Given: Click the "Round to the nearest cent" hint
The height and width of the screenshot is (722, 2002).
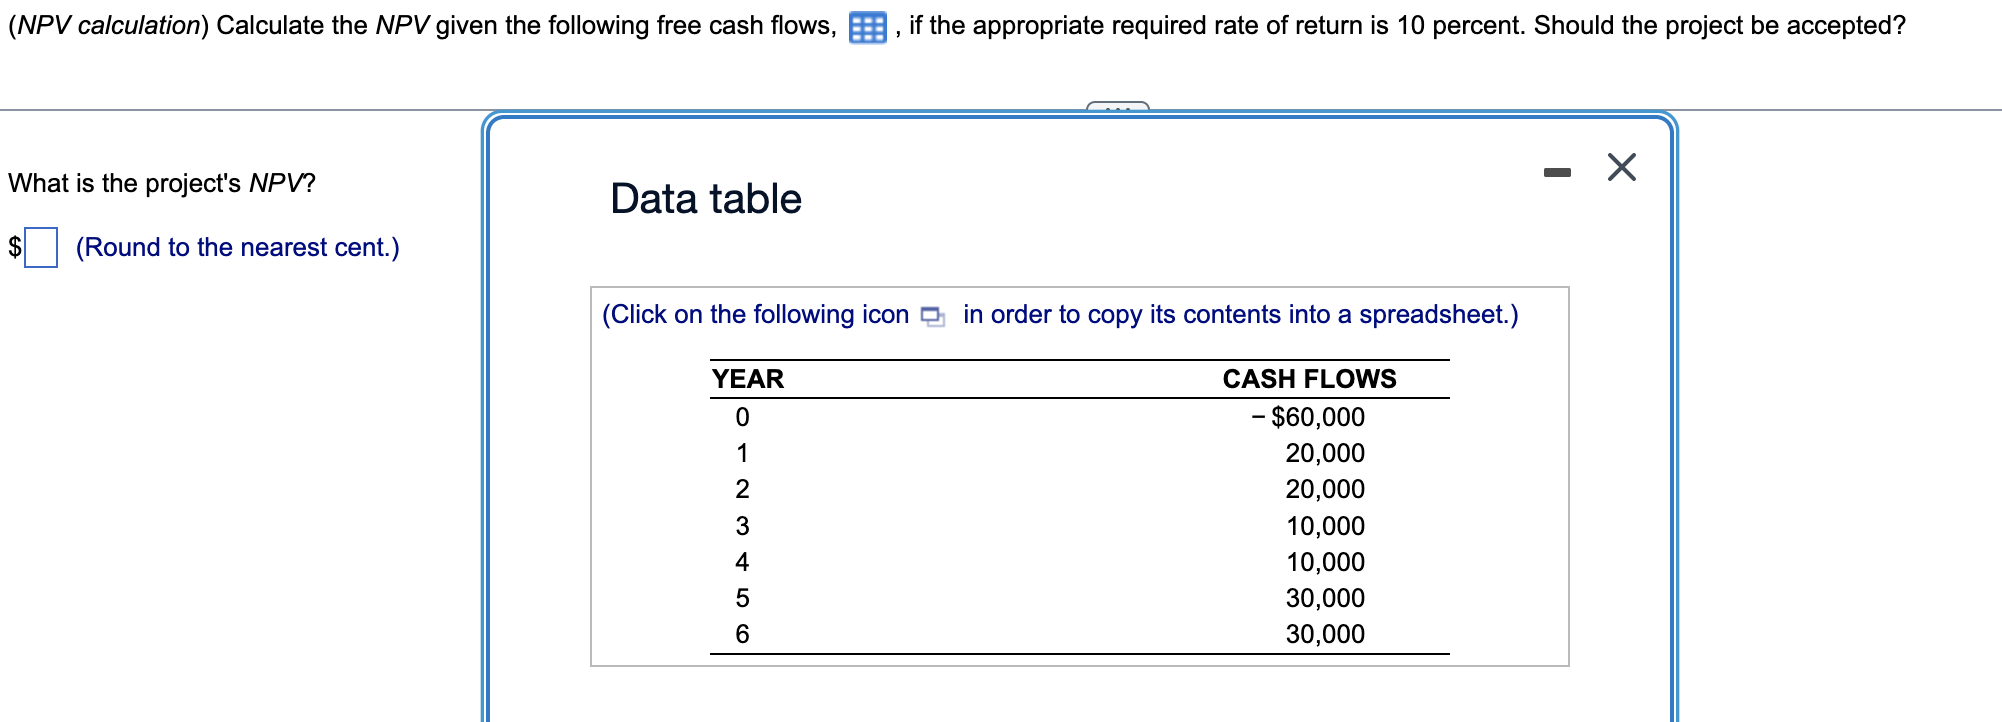Looking at the screenshot, I should pos(238,247).
